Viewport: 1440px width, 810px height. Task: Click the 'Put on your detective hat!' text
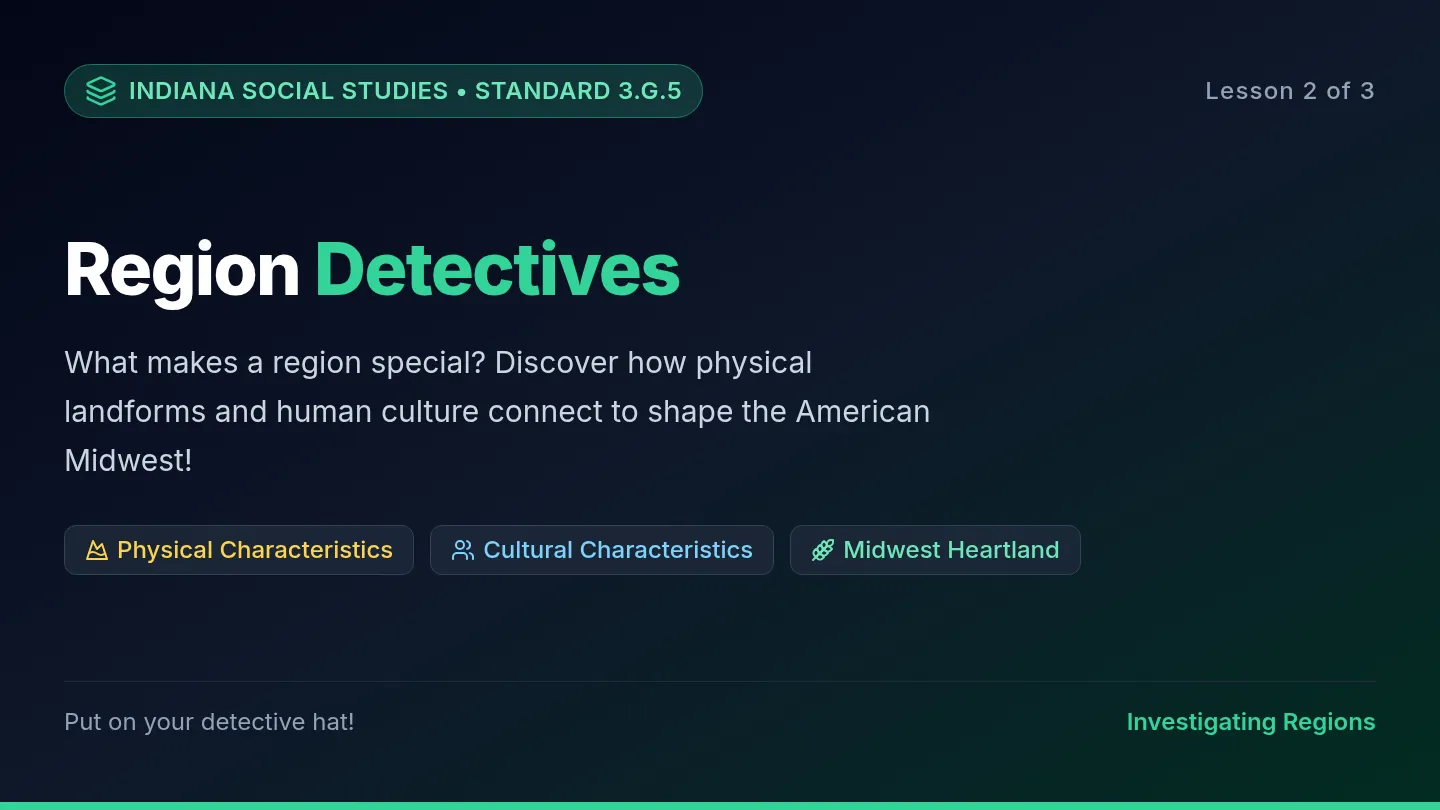coord(209,722)
